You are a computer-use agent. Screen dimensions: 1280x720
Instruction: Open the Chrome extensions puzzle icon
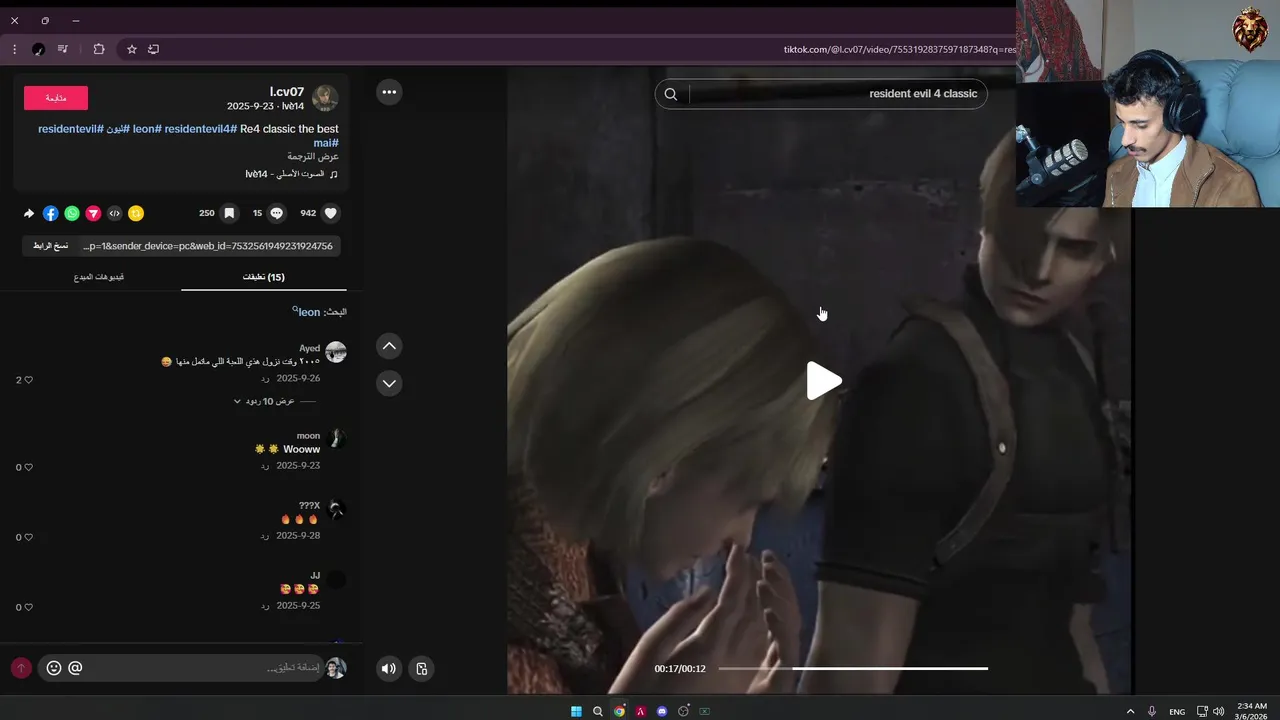[x=99, y=49]
